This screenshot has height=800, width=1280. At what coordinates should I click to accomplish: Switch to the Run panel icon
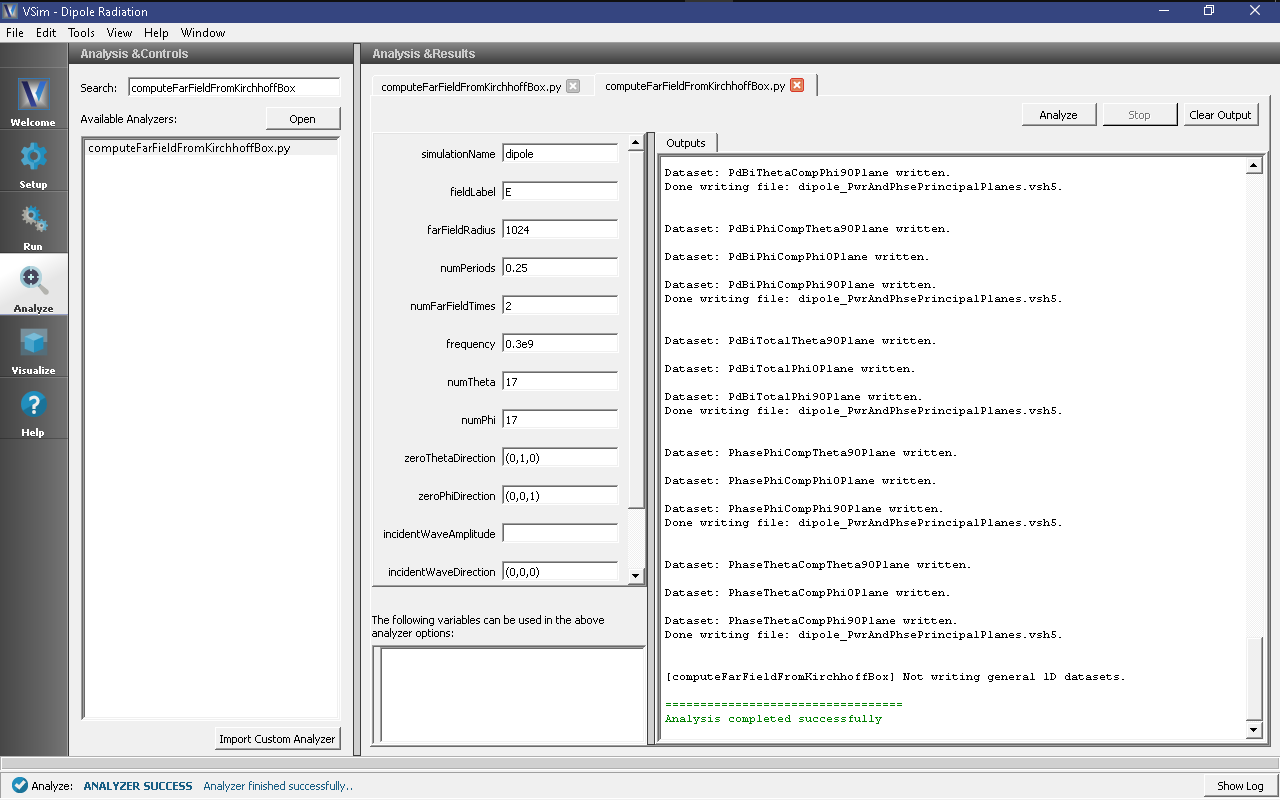pyautogui.click(x=33, y=219)
